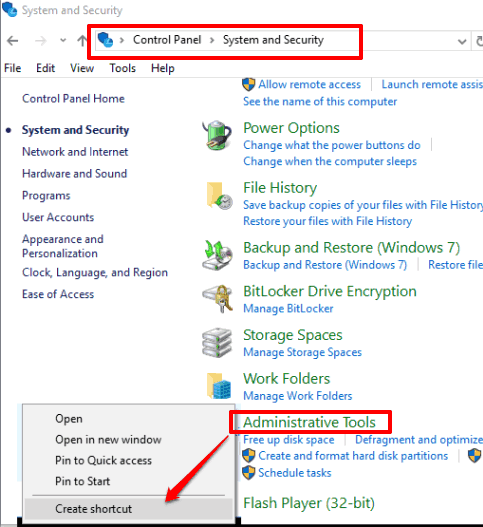Click the Storage Spaces stacked drives icon
Viewport: 483px width, 527px height.
(217, 343)
